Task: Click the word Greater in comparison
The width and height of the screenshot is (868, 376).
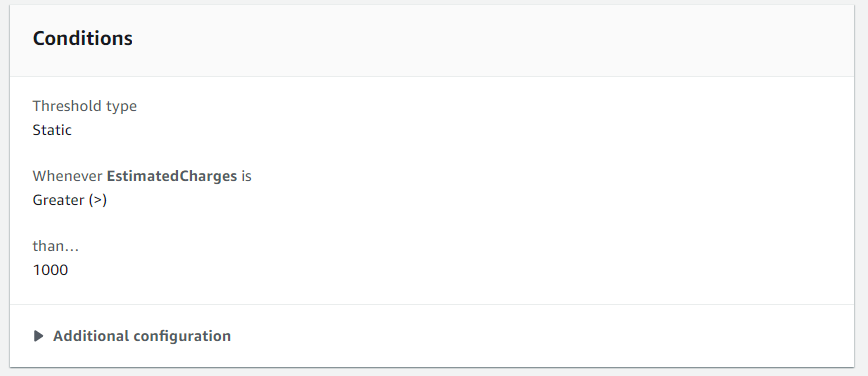Action: (x=58, y=200)
